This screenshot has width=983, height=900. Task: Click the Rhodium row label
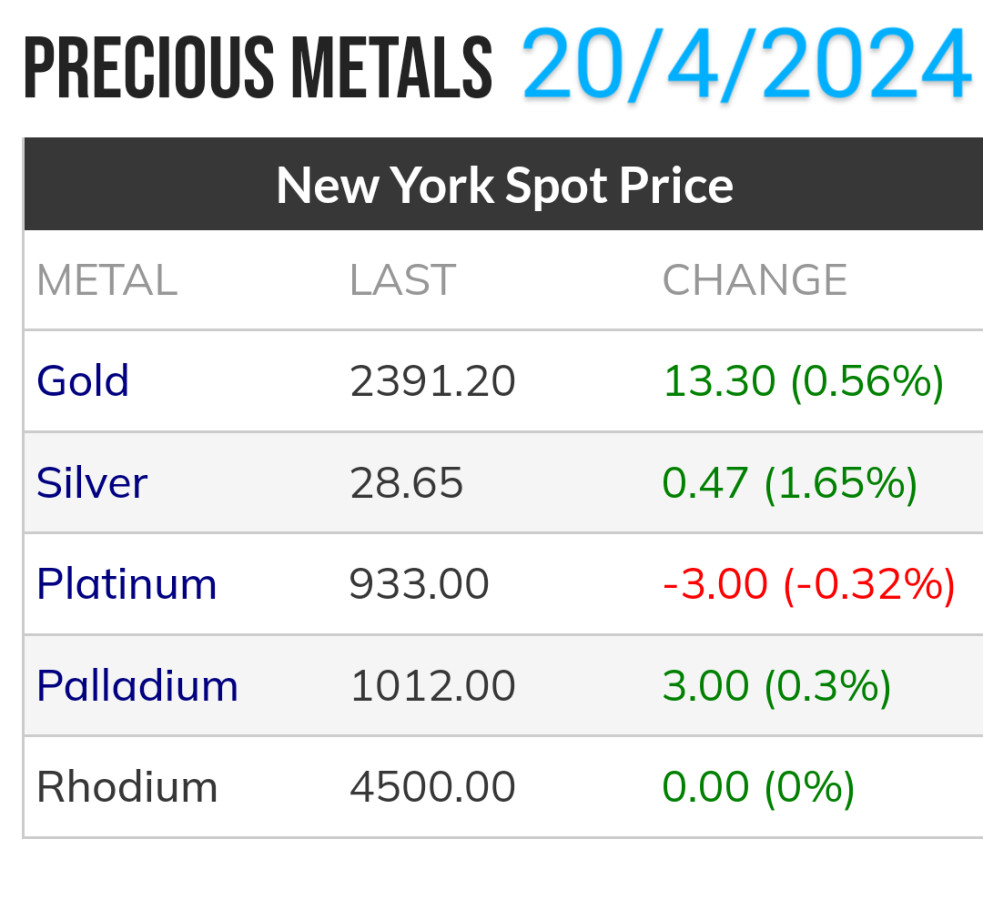click(x=127, y=787)
